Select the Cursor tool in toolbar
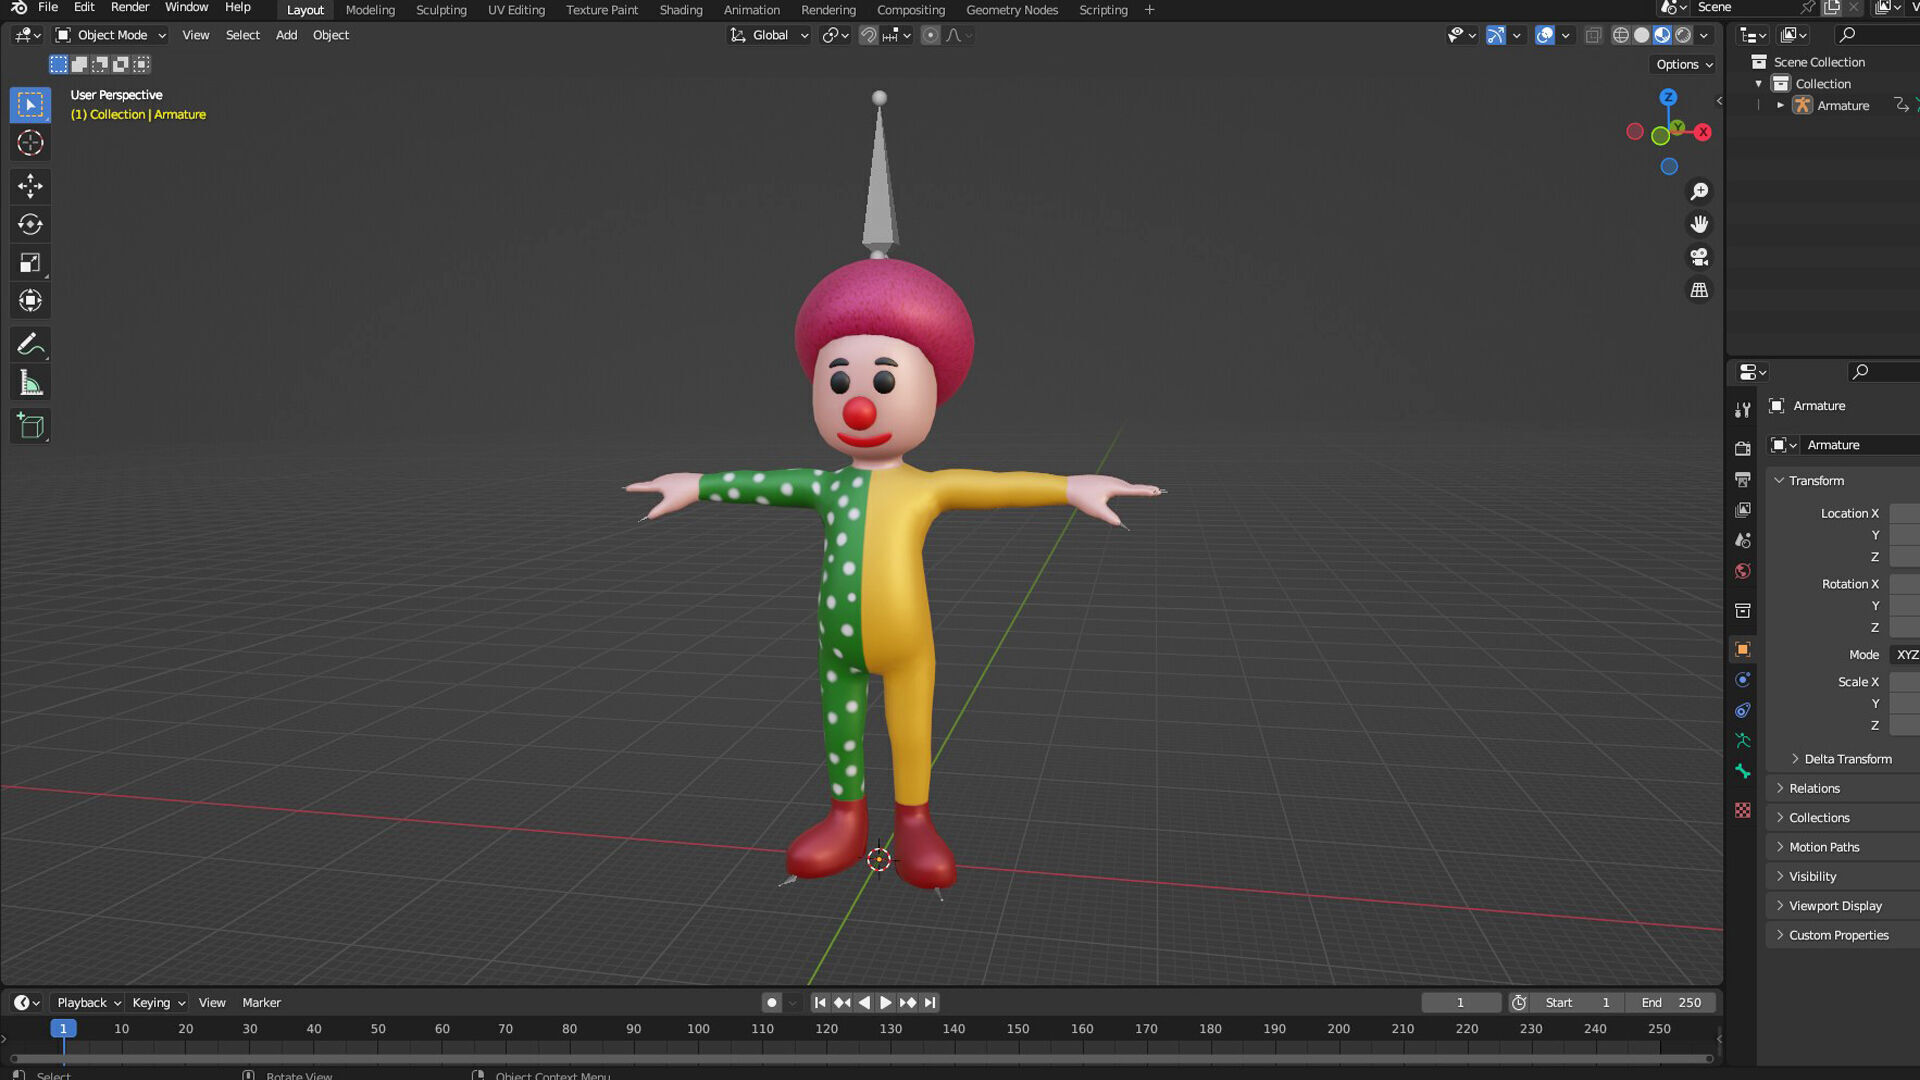This screenshot has width=1920, height=1080. (x=30, y=143)
